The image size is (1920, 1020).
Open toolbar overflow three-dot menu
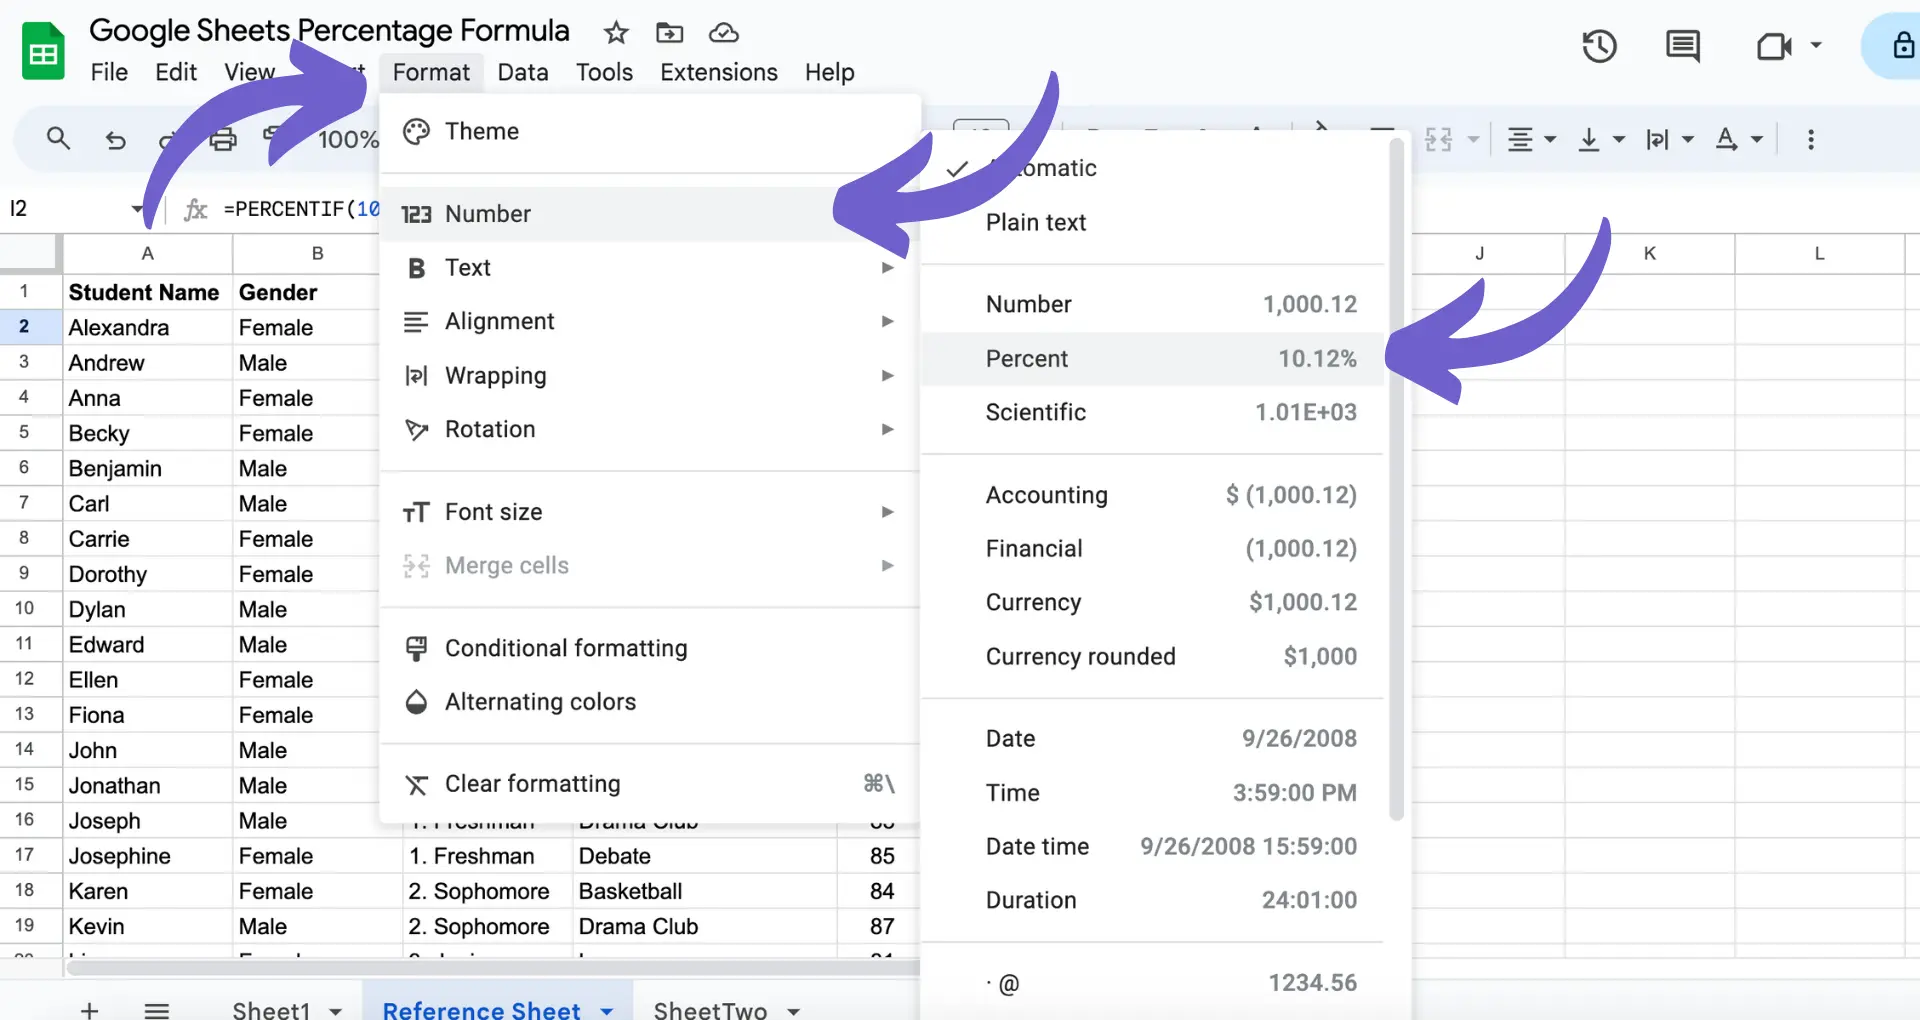point(1810,139)
